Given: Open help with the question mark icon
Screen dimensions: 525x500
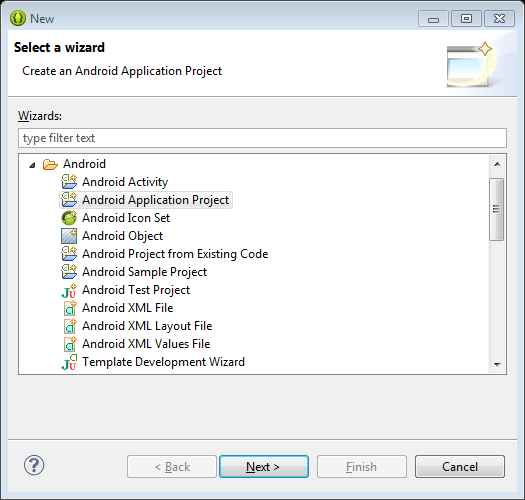Looking at the screenshot, I should click(34, 466).
